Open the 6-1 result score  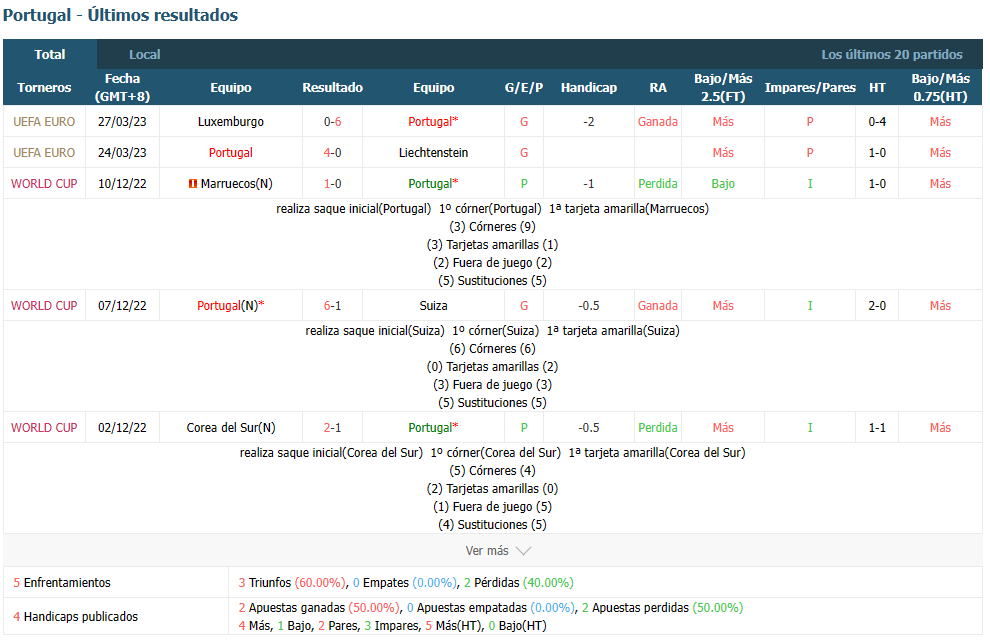click(333, 305)
